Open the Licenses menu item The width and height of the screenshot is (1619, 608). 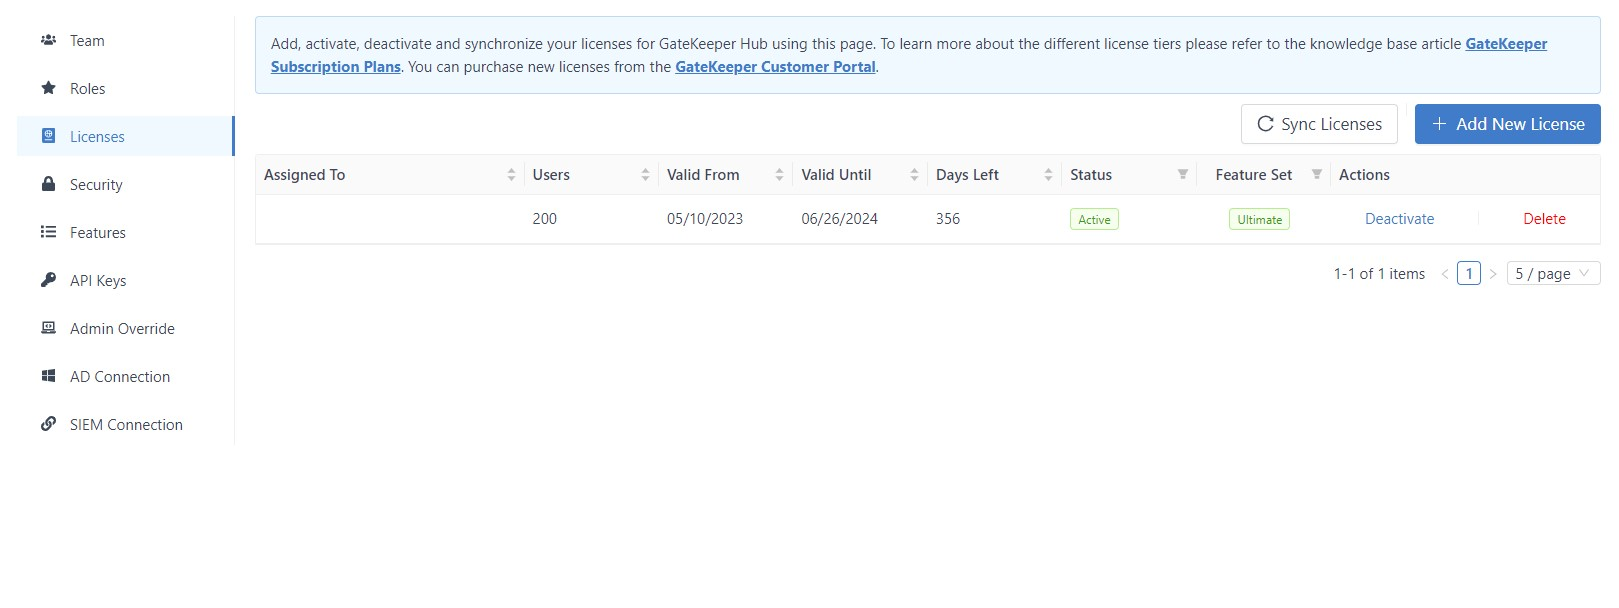[x=97, y=137]
